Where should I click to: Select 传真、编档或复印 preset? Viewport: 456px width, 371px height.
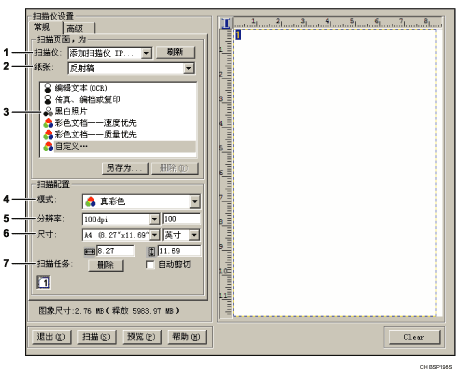click(118, 100)
